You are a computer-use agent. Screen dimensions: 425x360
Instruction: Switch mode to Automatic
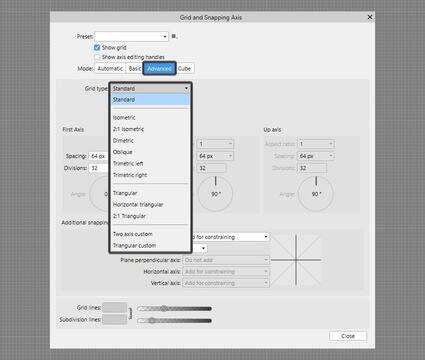[x=110, y=69]
